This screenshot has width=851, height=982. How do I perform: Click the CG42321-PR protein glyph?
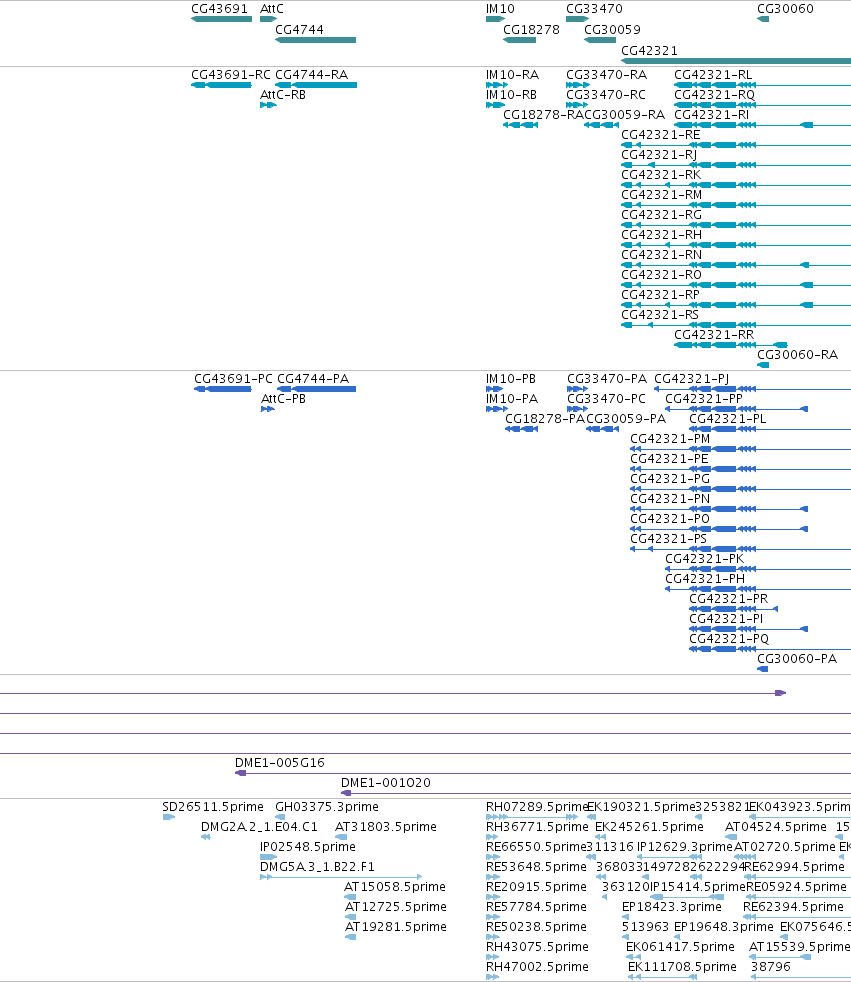point(733,609)
